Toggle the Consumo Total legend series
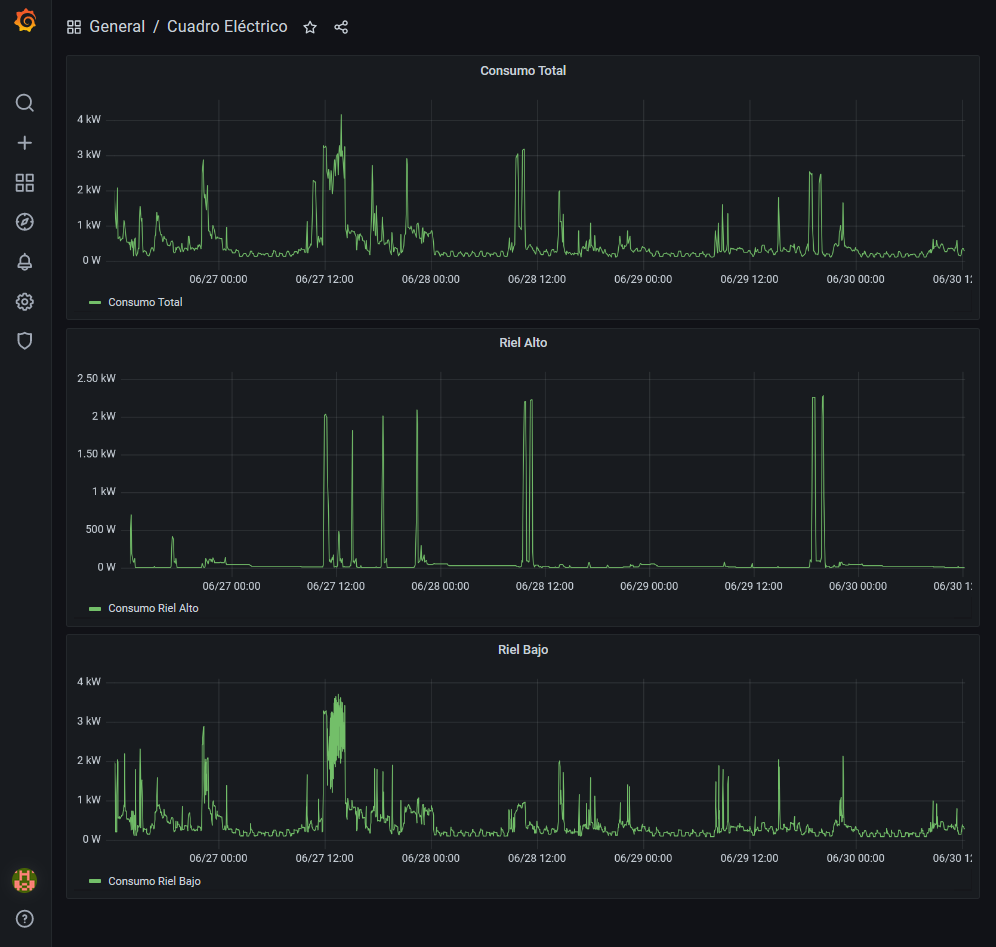Screen dimensions: 996x947 tap(145, 302)
